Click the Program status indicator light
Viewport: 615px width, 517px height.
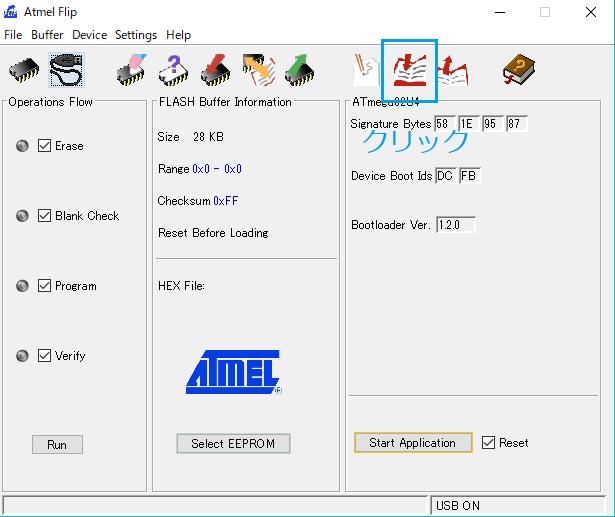(x=22, y=285)
